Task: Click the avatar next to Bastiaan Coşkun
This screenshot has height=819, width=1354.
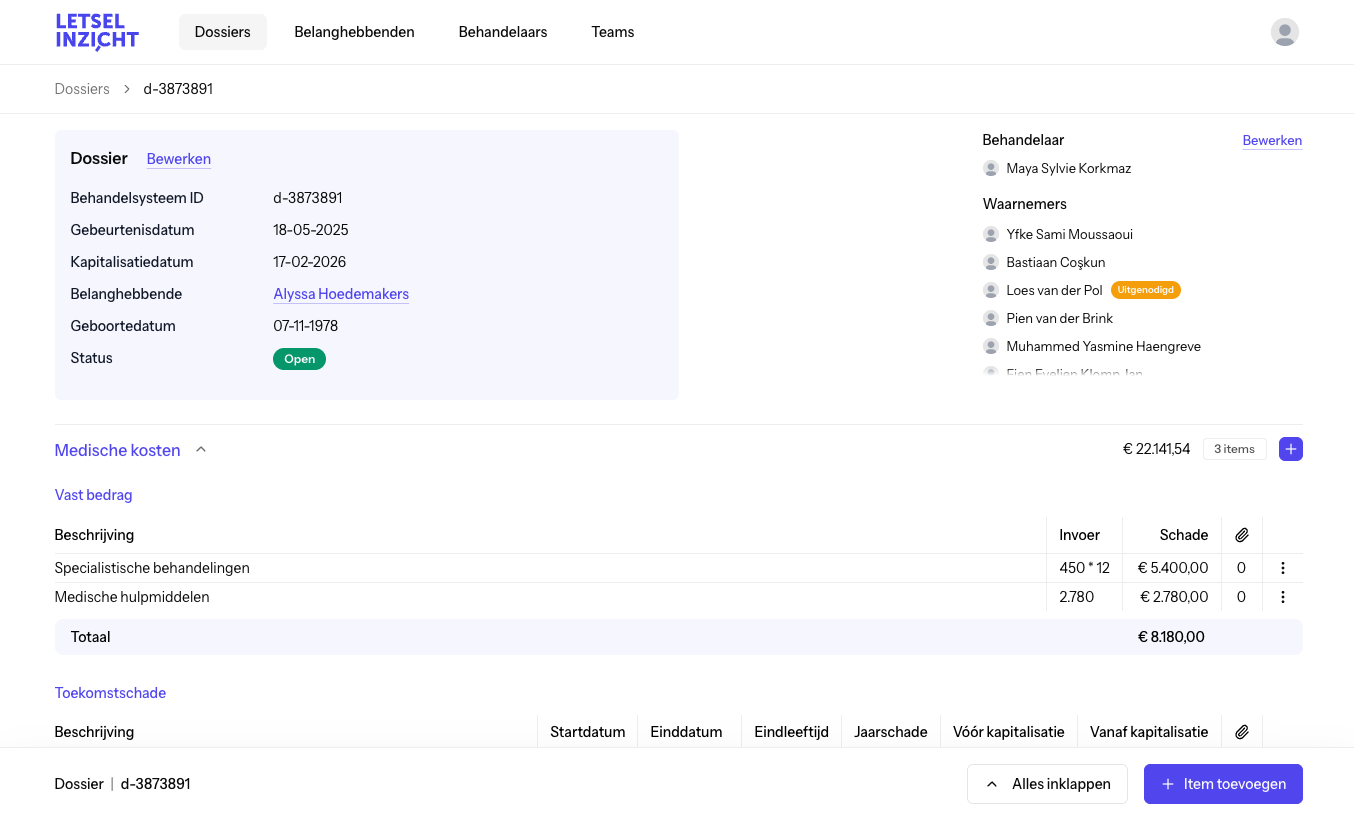Action: pyautogui.click(x=991, y=262)
